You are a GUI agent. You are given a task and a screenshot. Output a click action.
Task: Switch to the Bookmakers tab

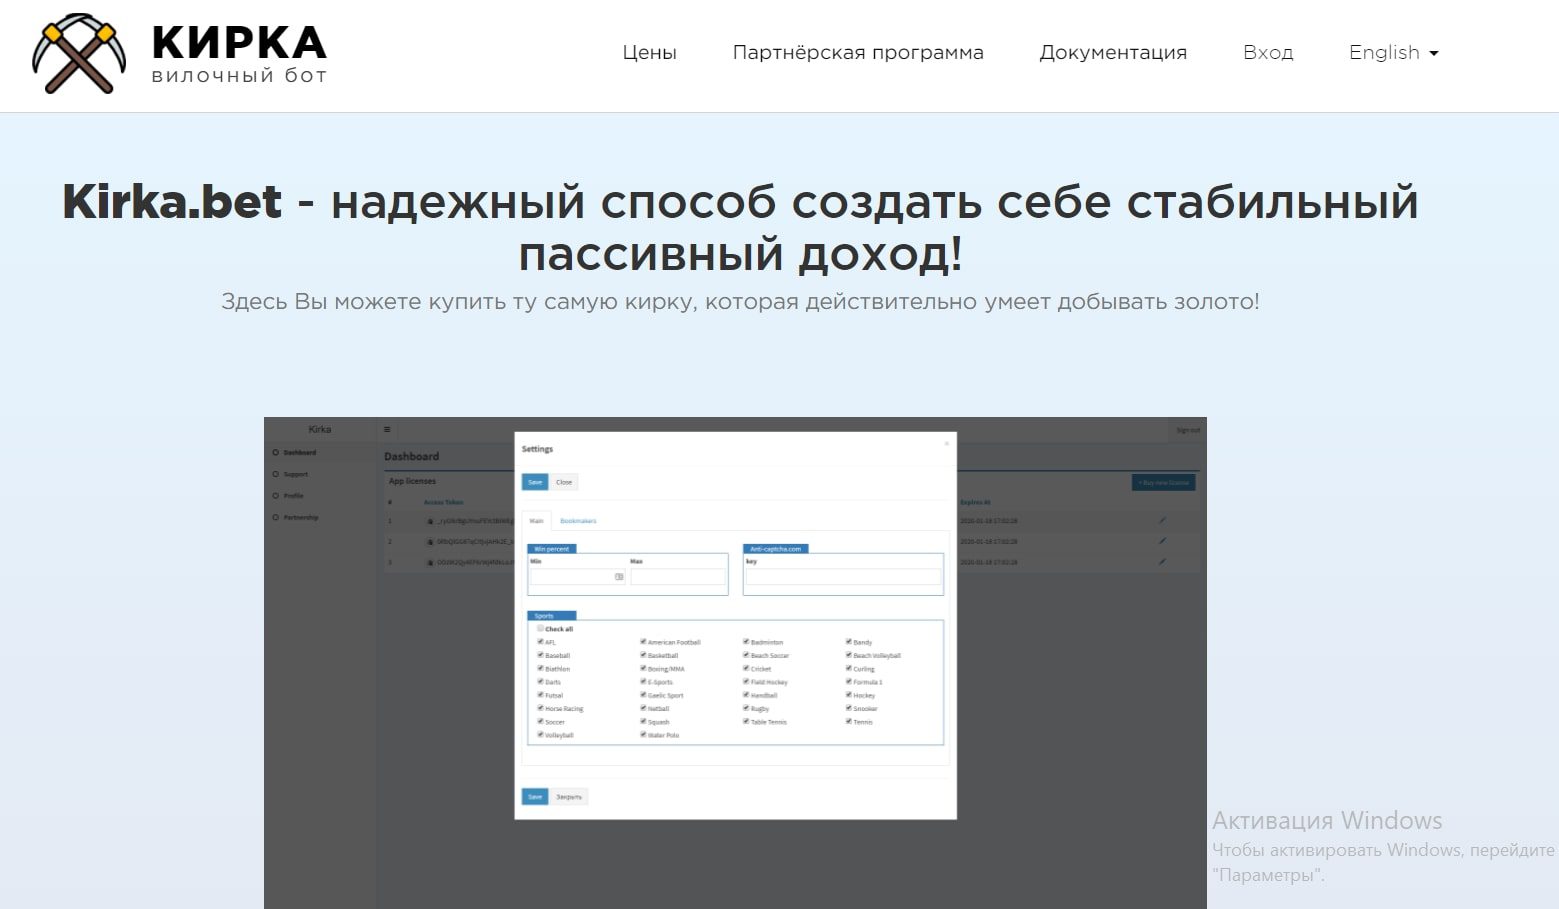pyautogui.click(x=578, y=521)
